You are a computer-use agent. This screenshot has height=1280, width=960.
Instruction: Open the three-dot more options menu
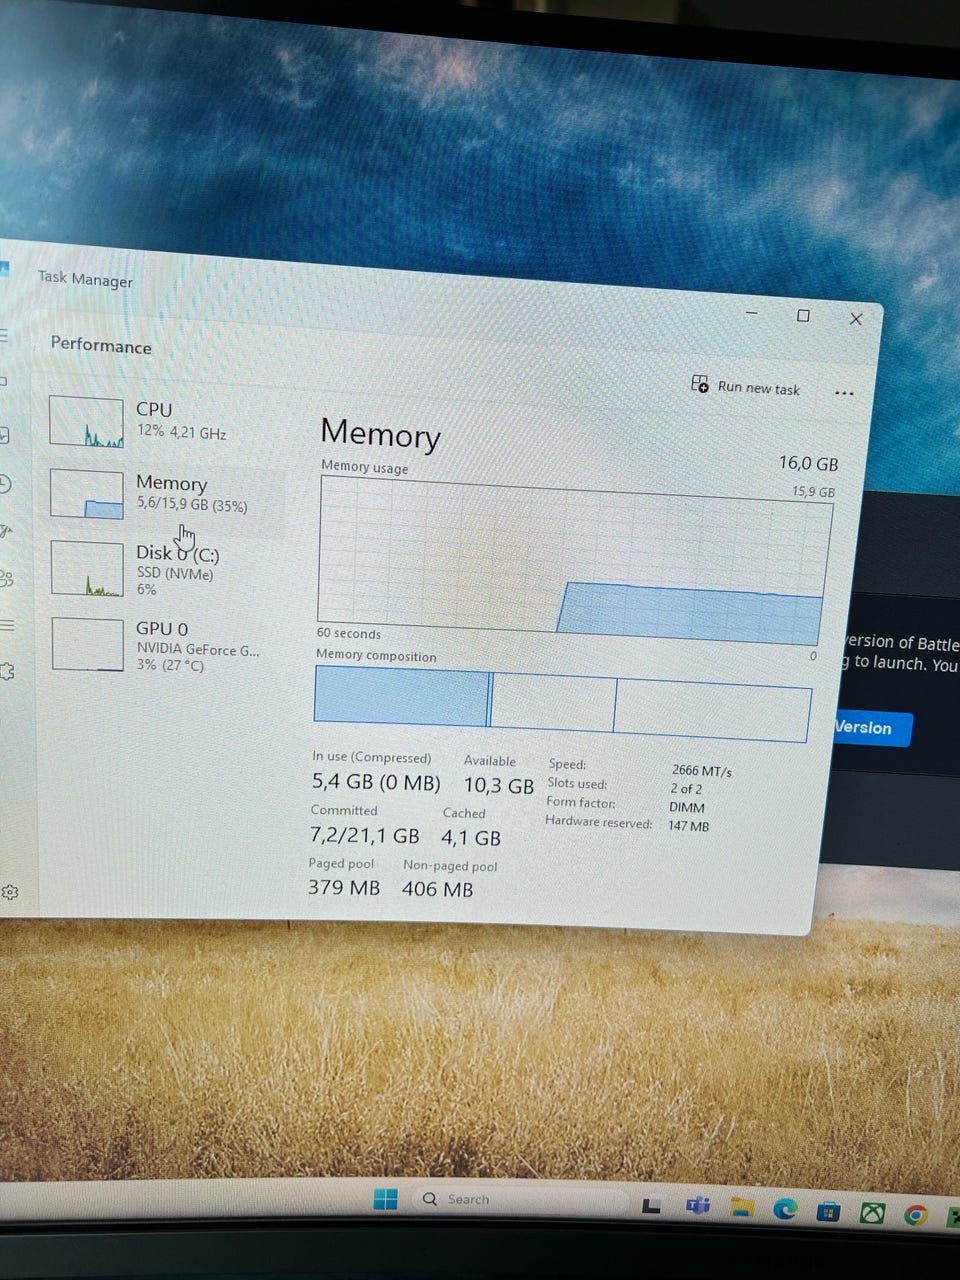tap(844, 393)
